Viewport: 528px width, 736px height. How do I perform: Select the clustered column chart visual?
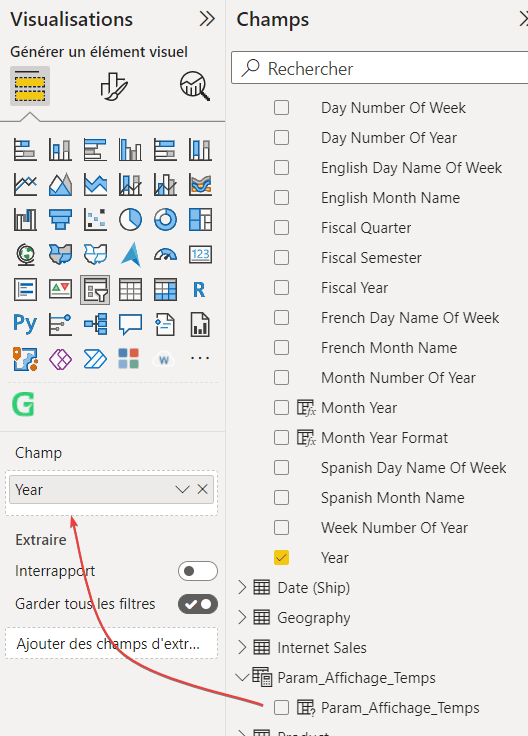(130, 150)
